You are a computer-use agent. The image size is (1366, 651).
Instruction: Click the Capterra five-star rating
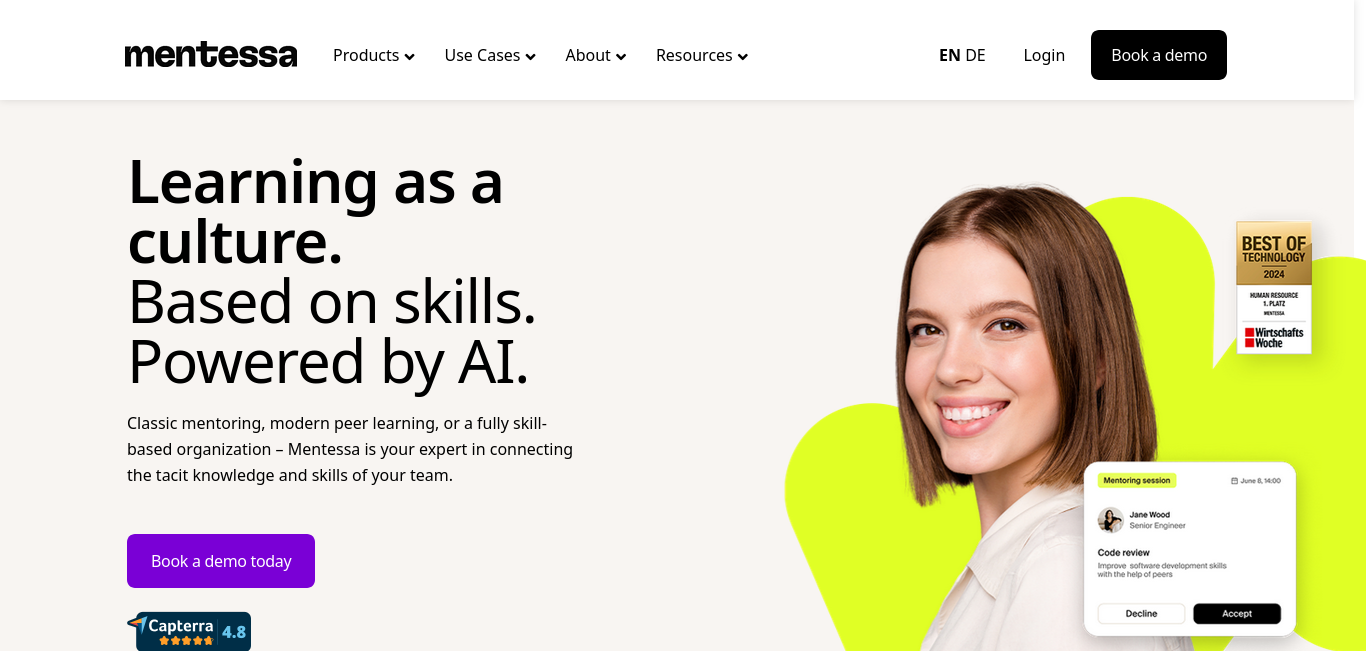pyautogui.click(x=186, y=640)
